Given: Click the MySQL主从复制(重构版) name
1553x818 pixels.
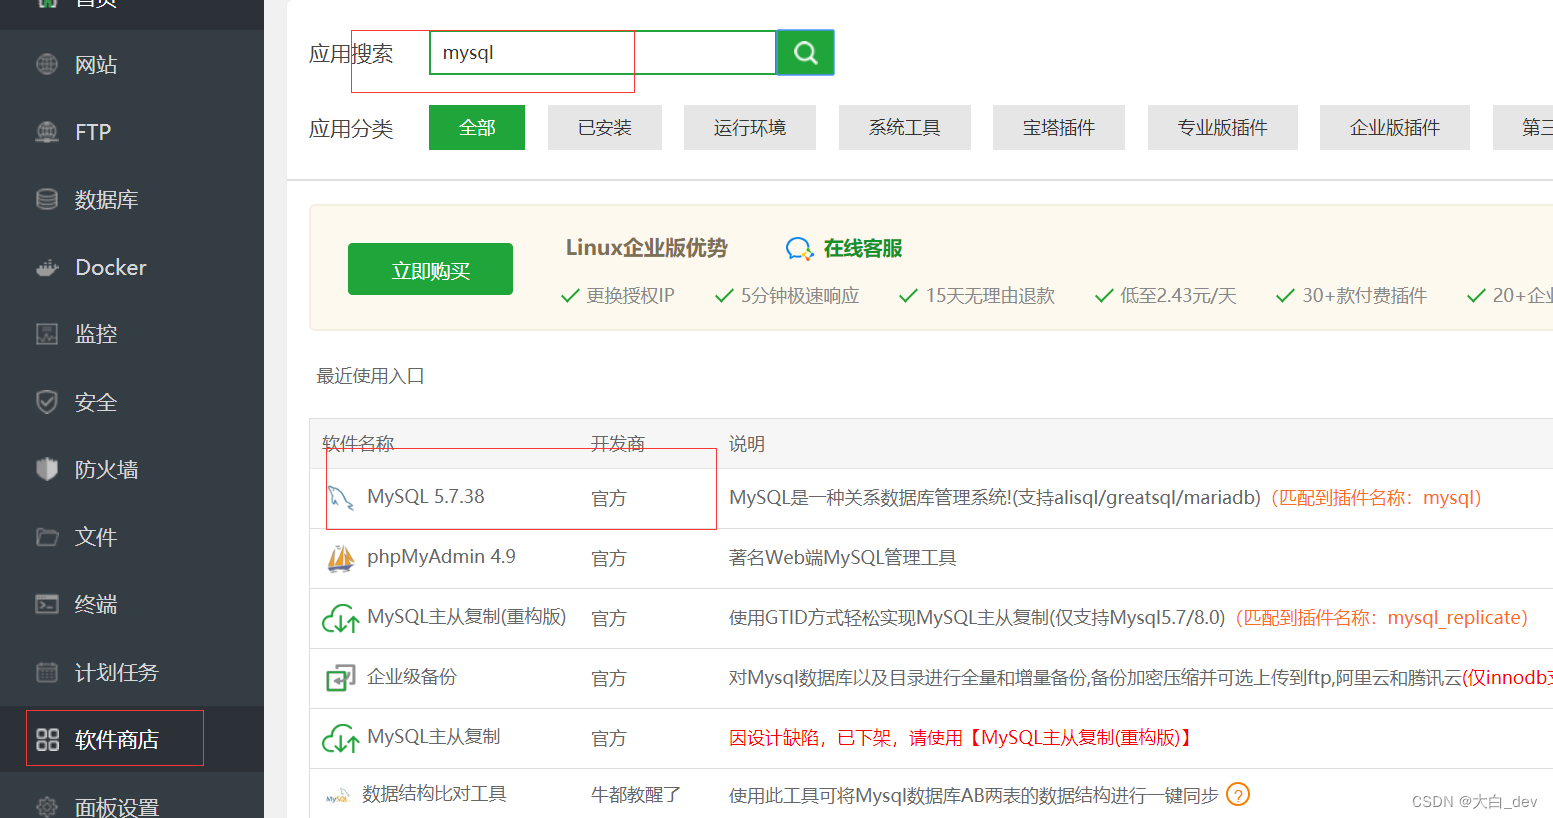Looking at the screenshot, I should tap(466, 616).
